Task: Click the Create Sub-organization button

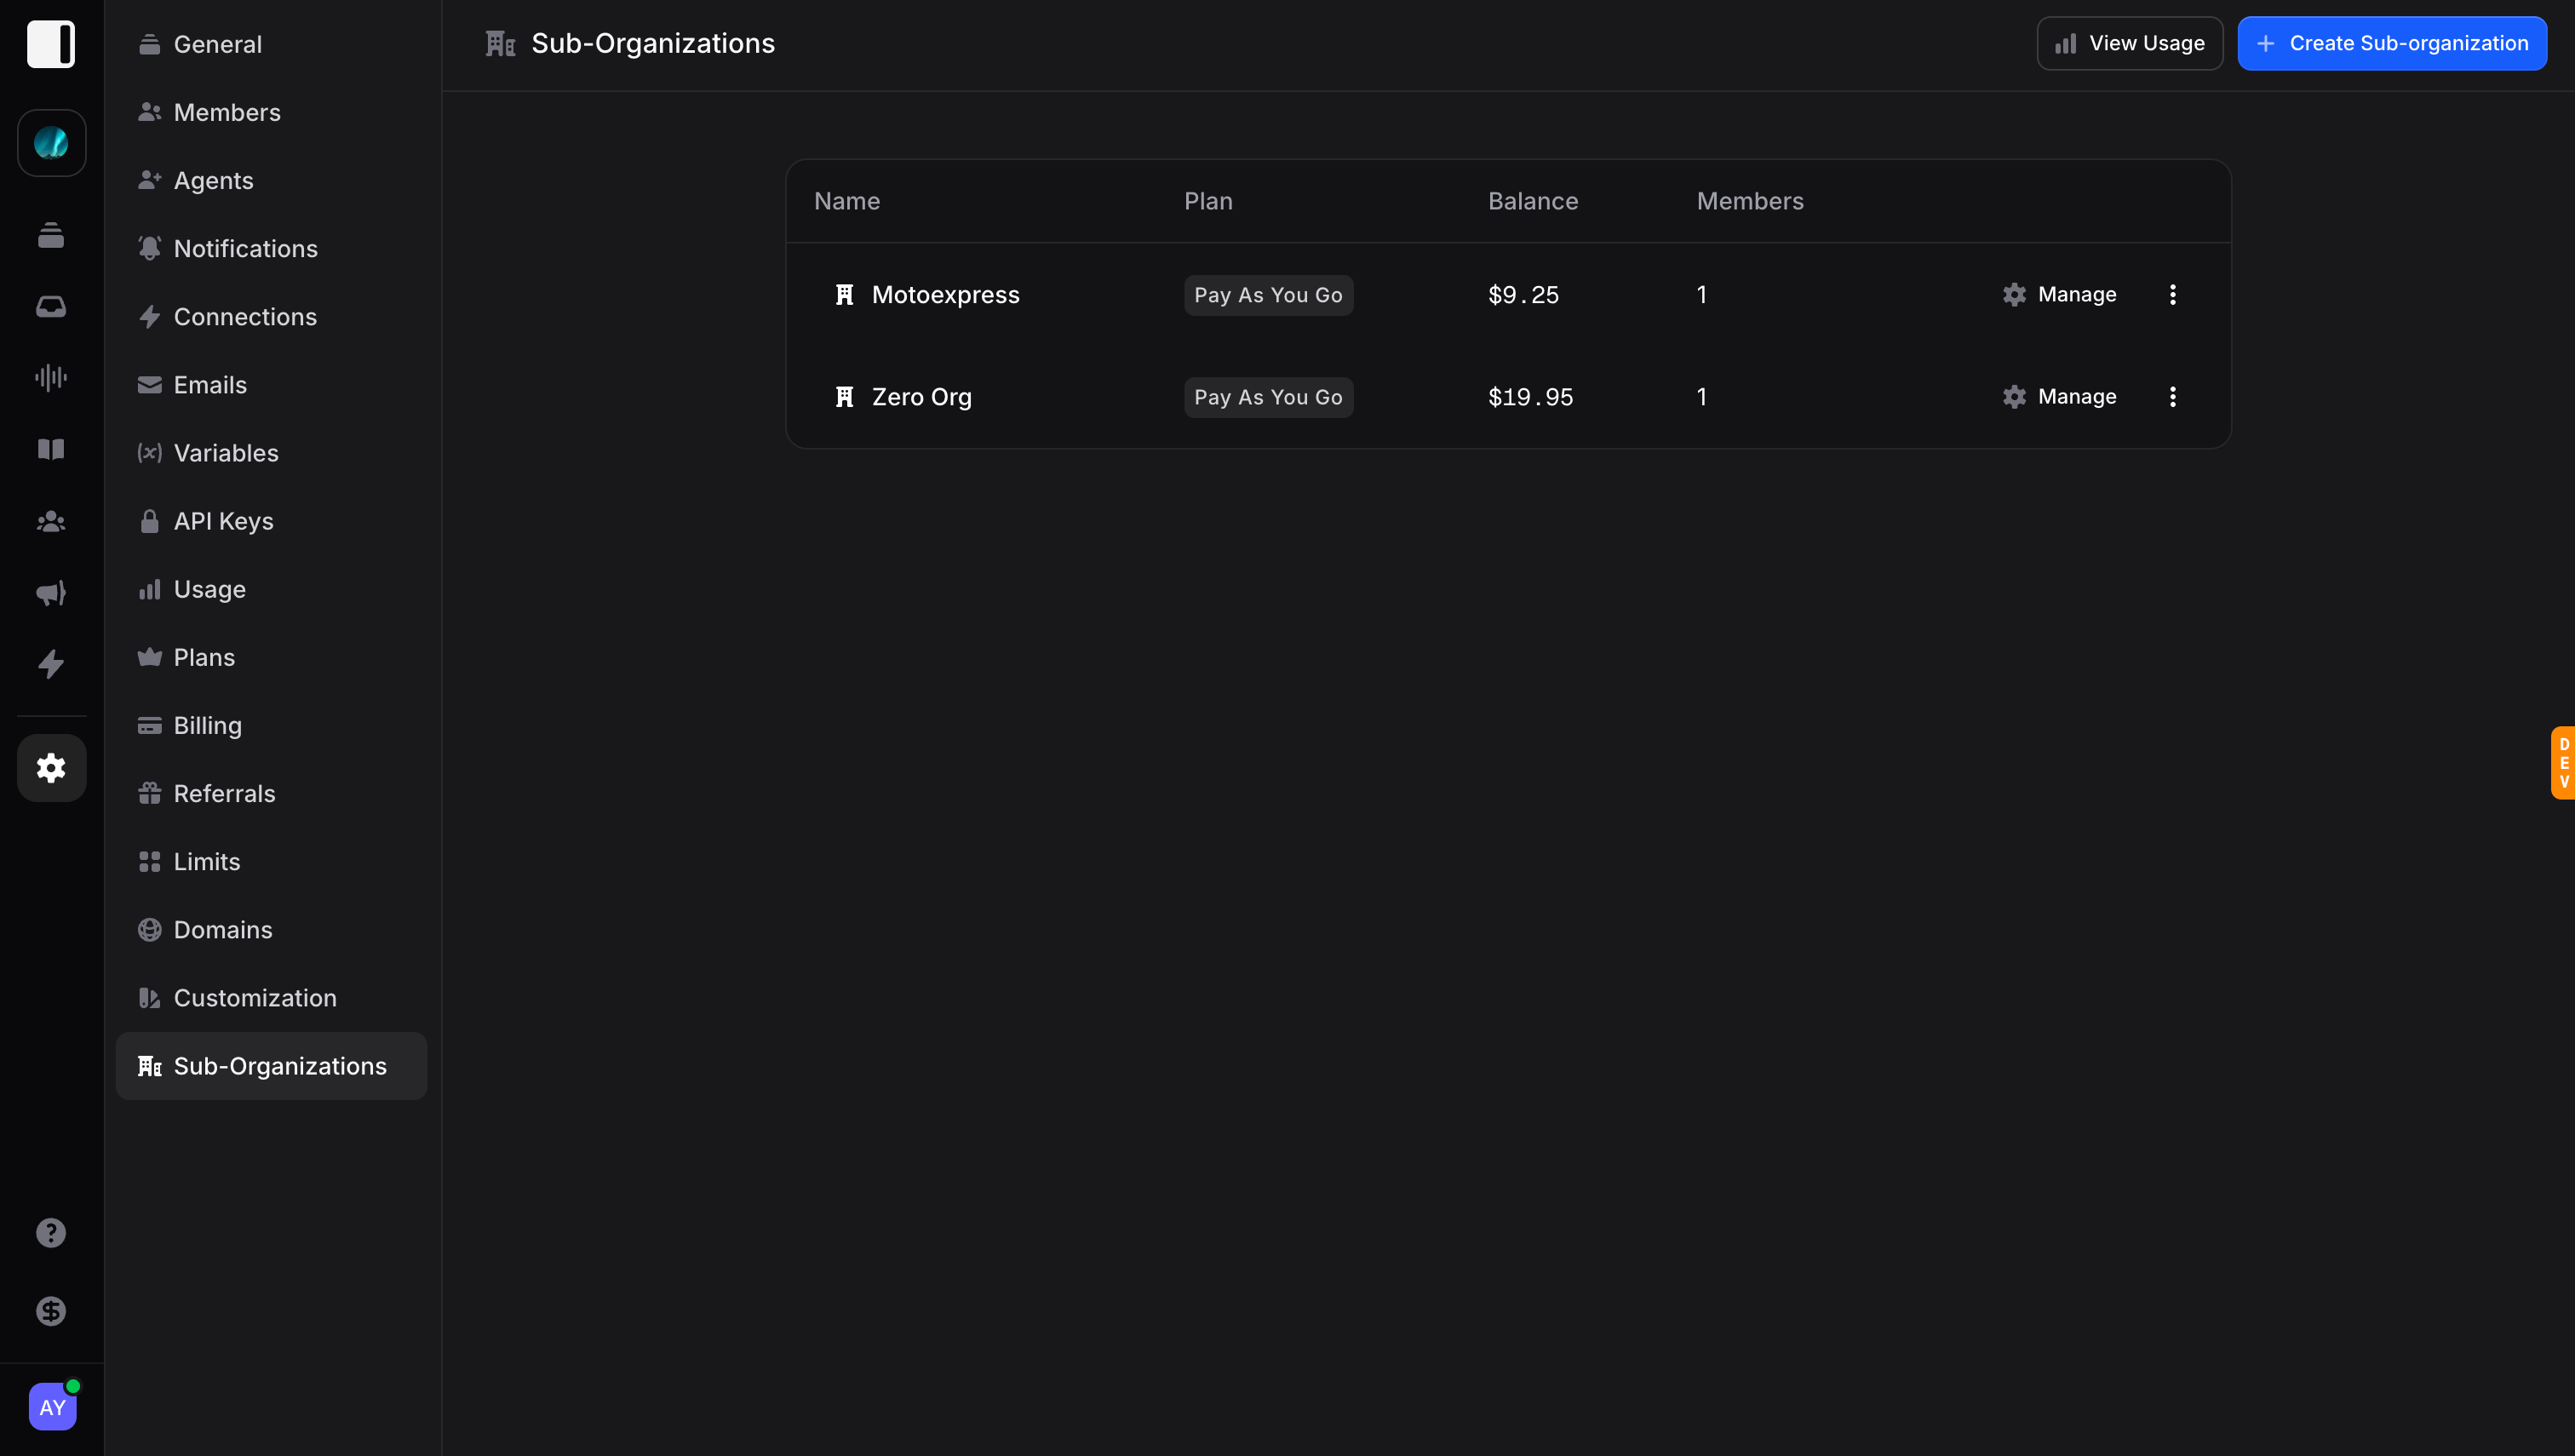Action: 2392,43
